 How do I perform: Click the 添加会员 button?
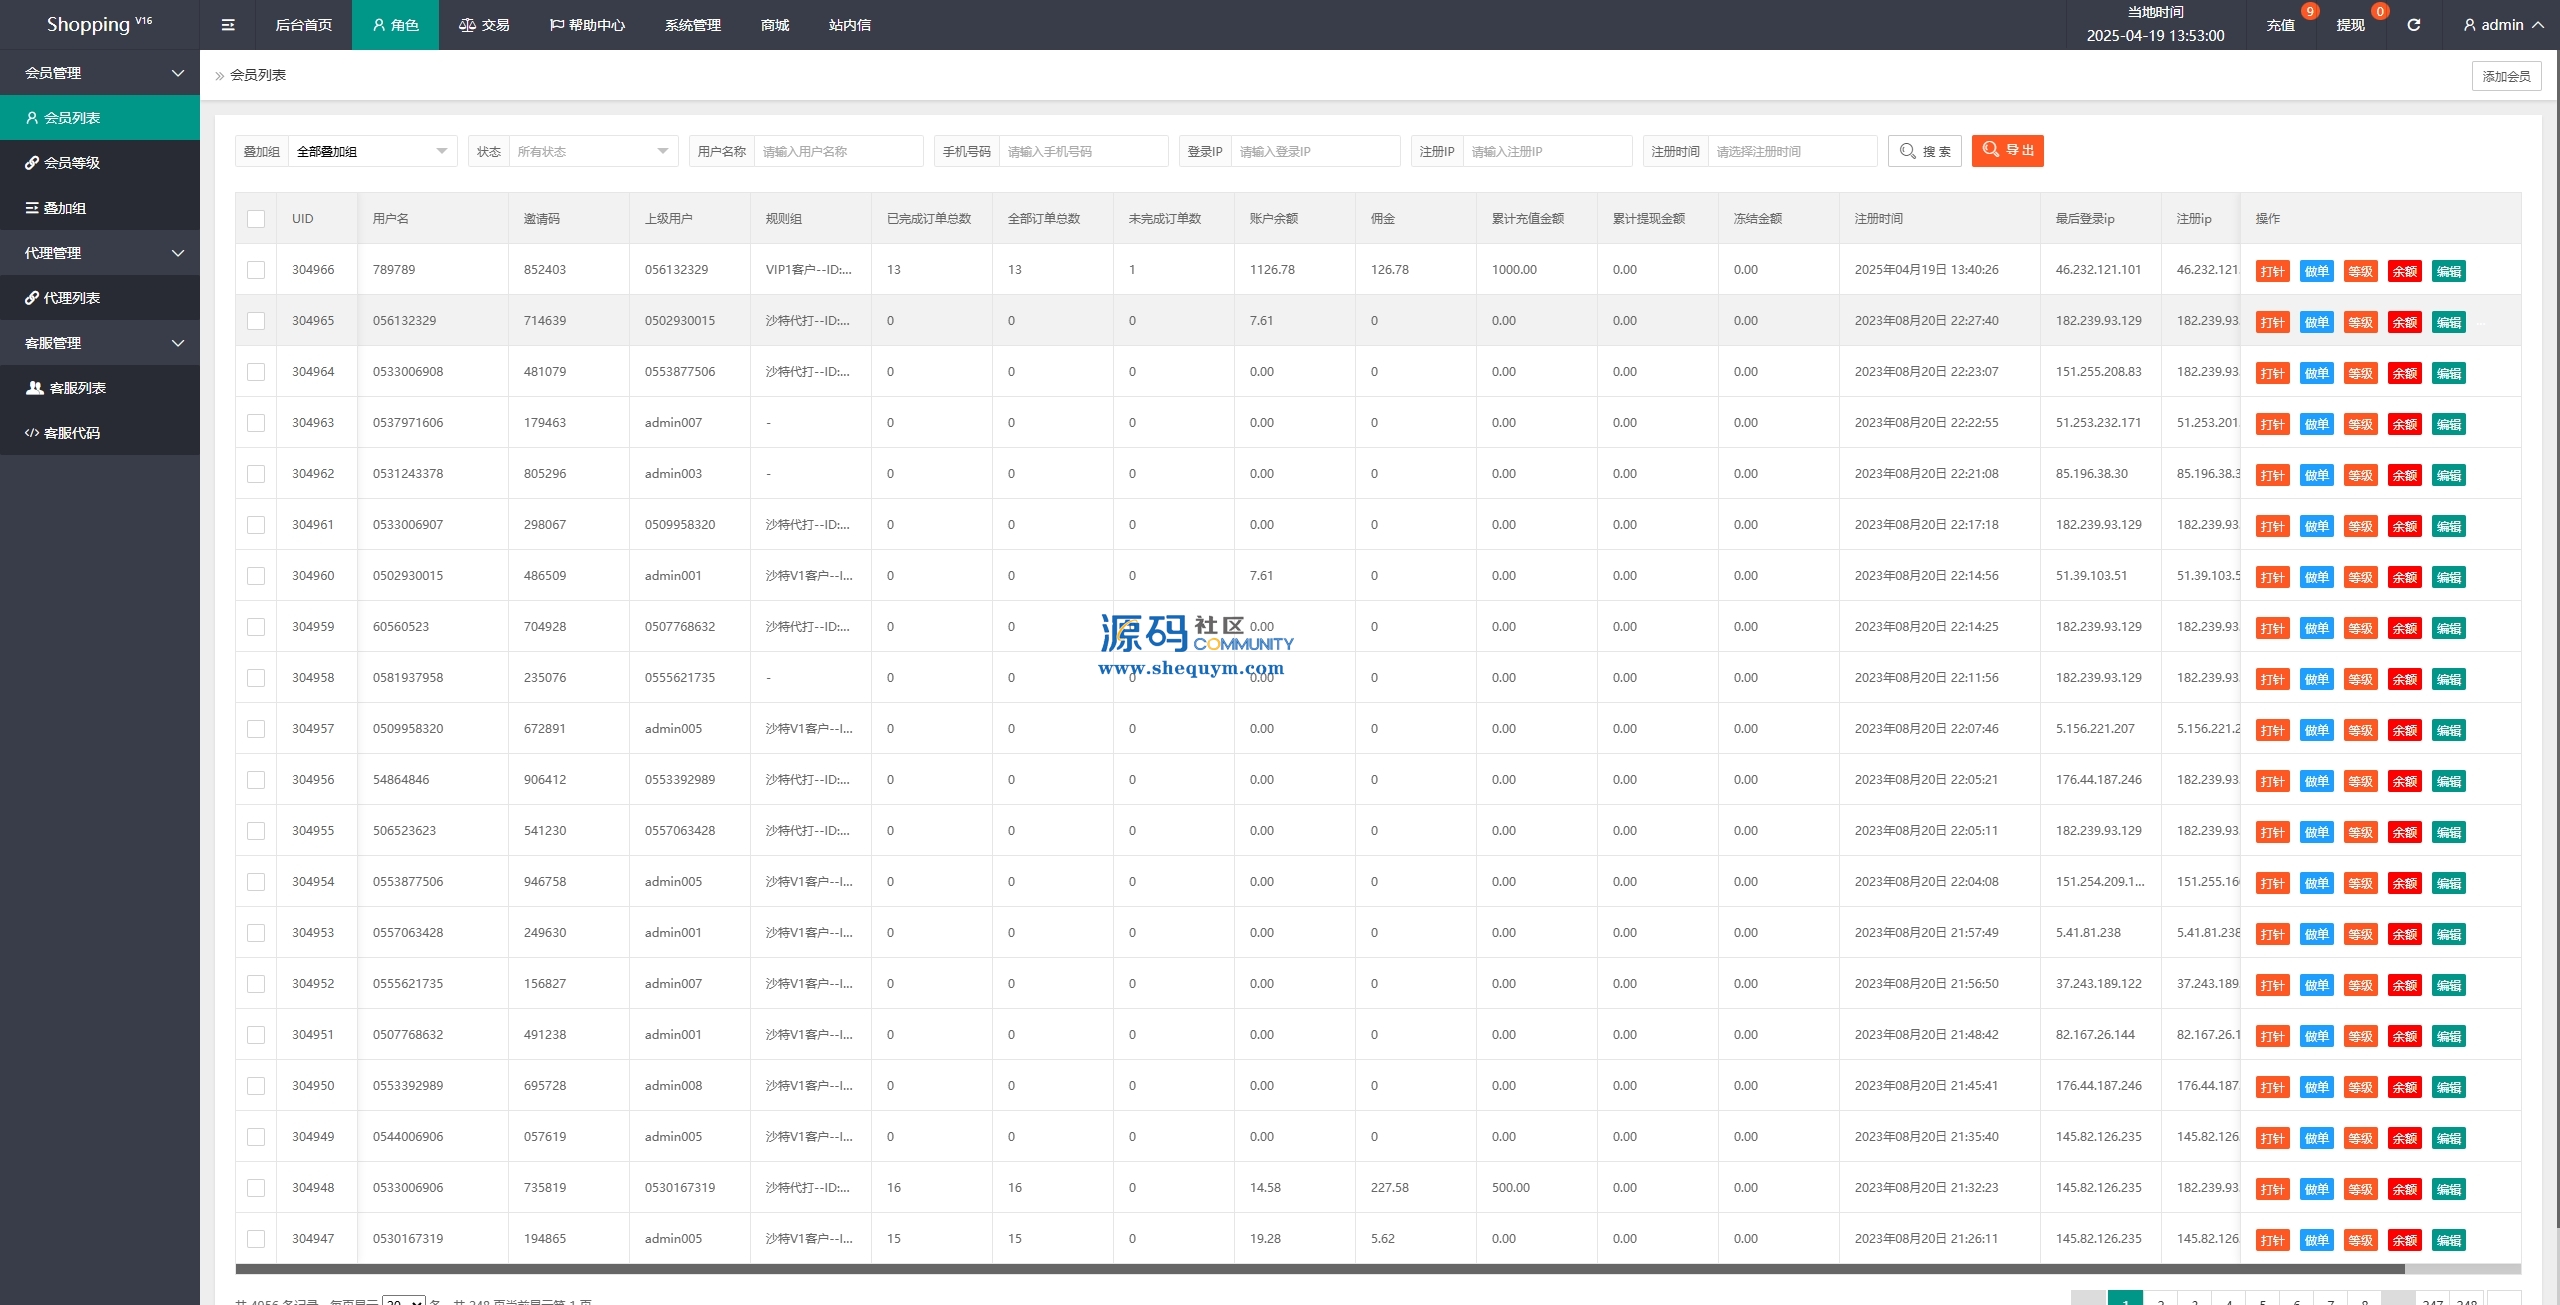2505,76
